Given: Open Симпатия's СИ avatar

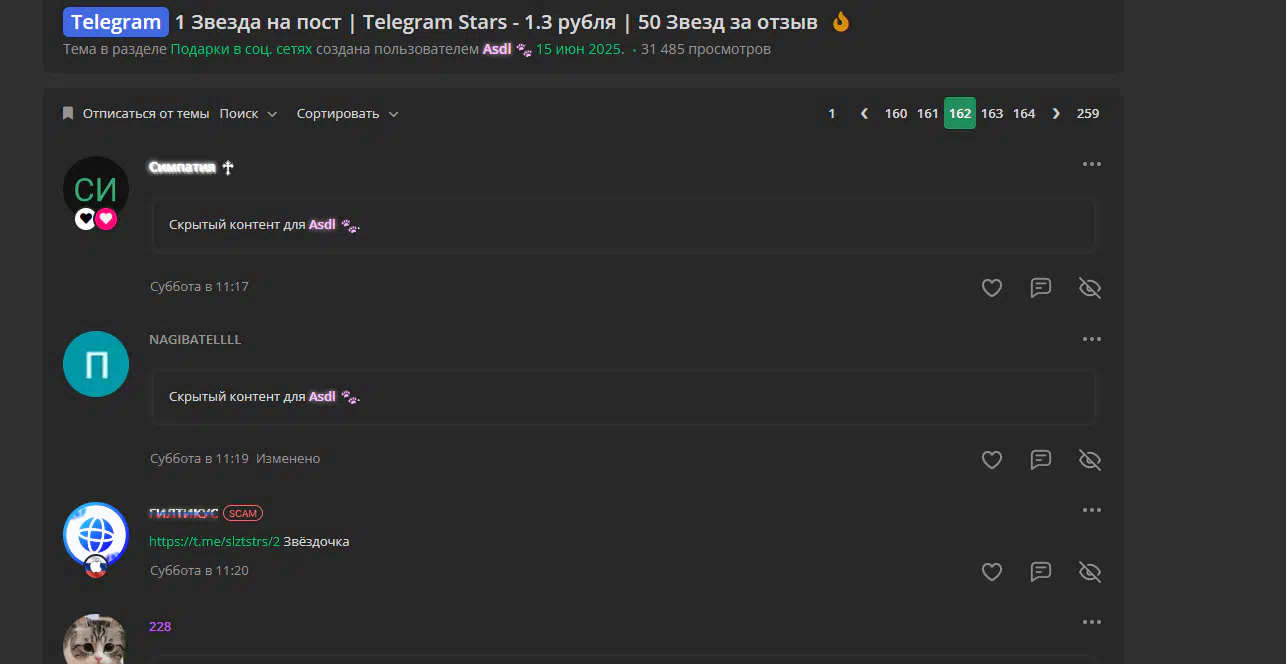Looking at the screenshot, I should [x=96, y=189].
